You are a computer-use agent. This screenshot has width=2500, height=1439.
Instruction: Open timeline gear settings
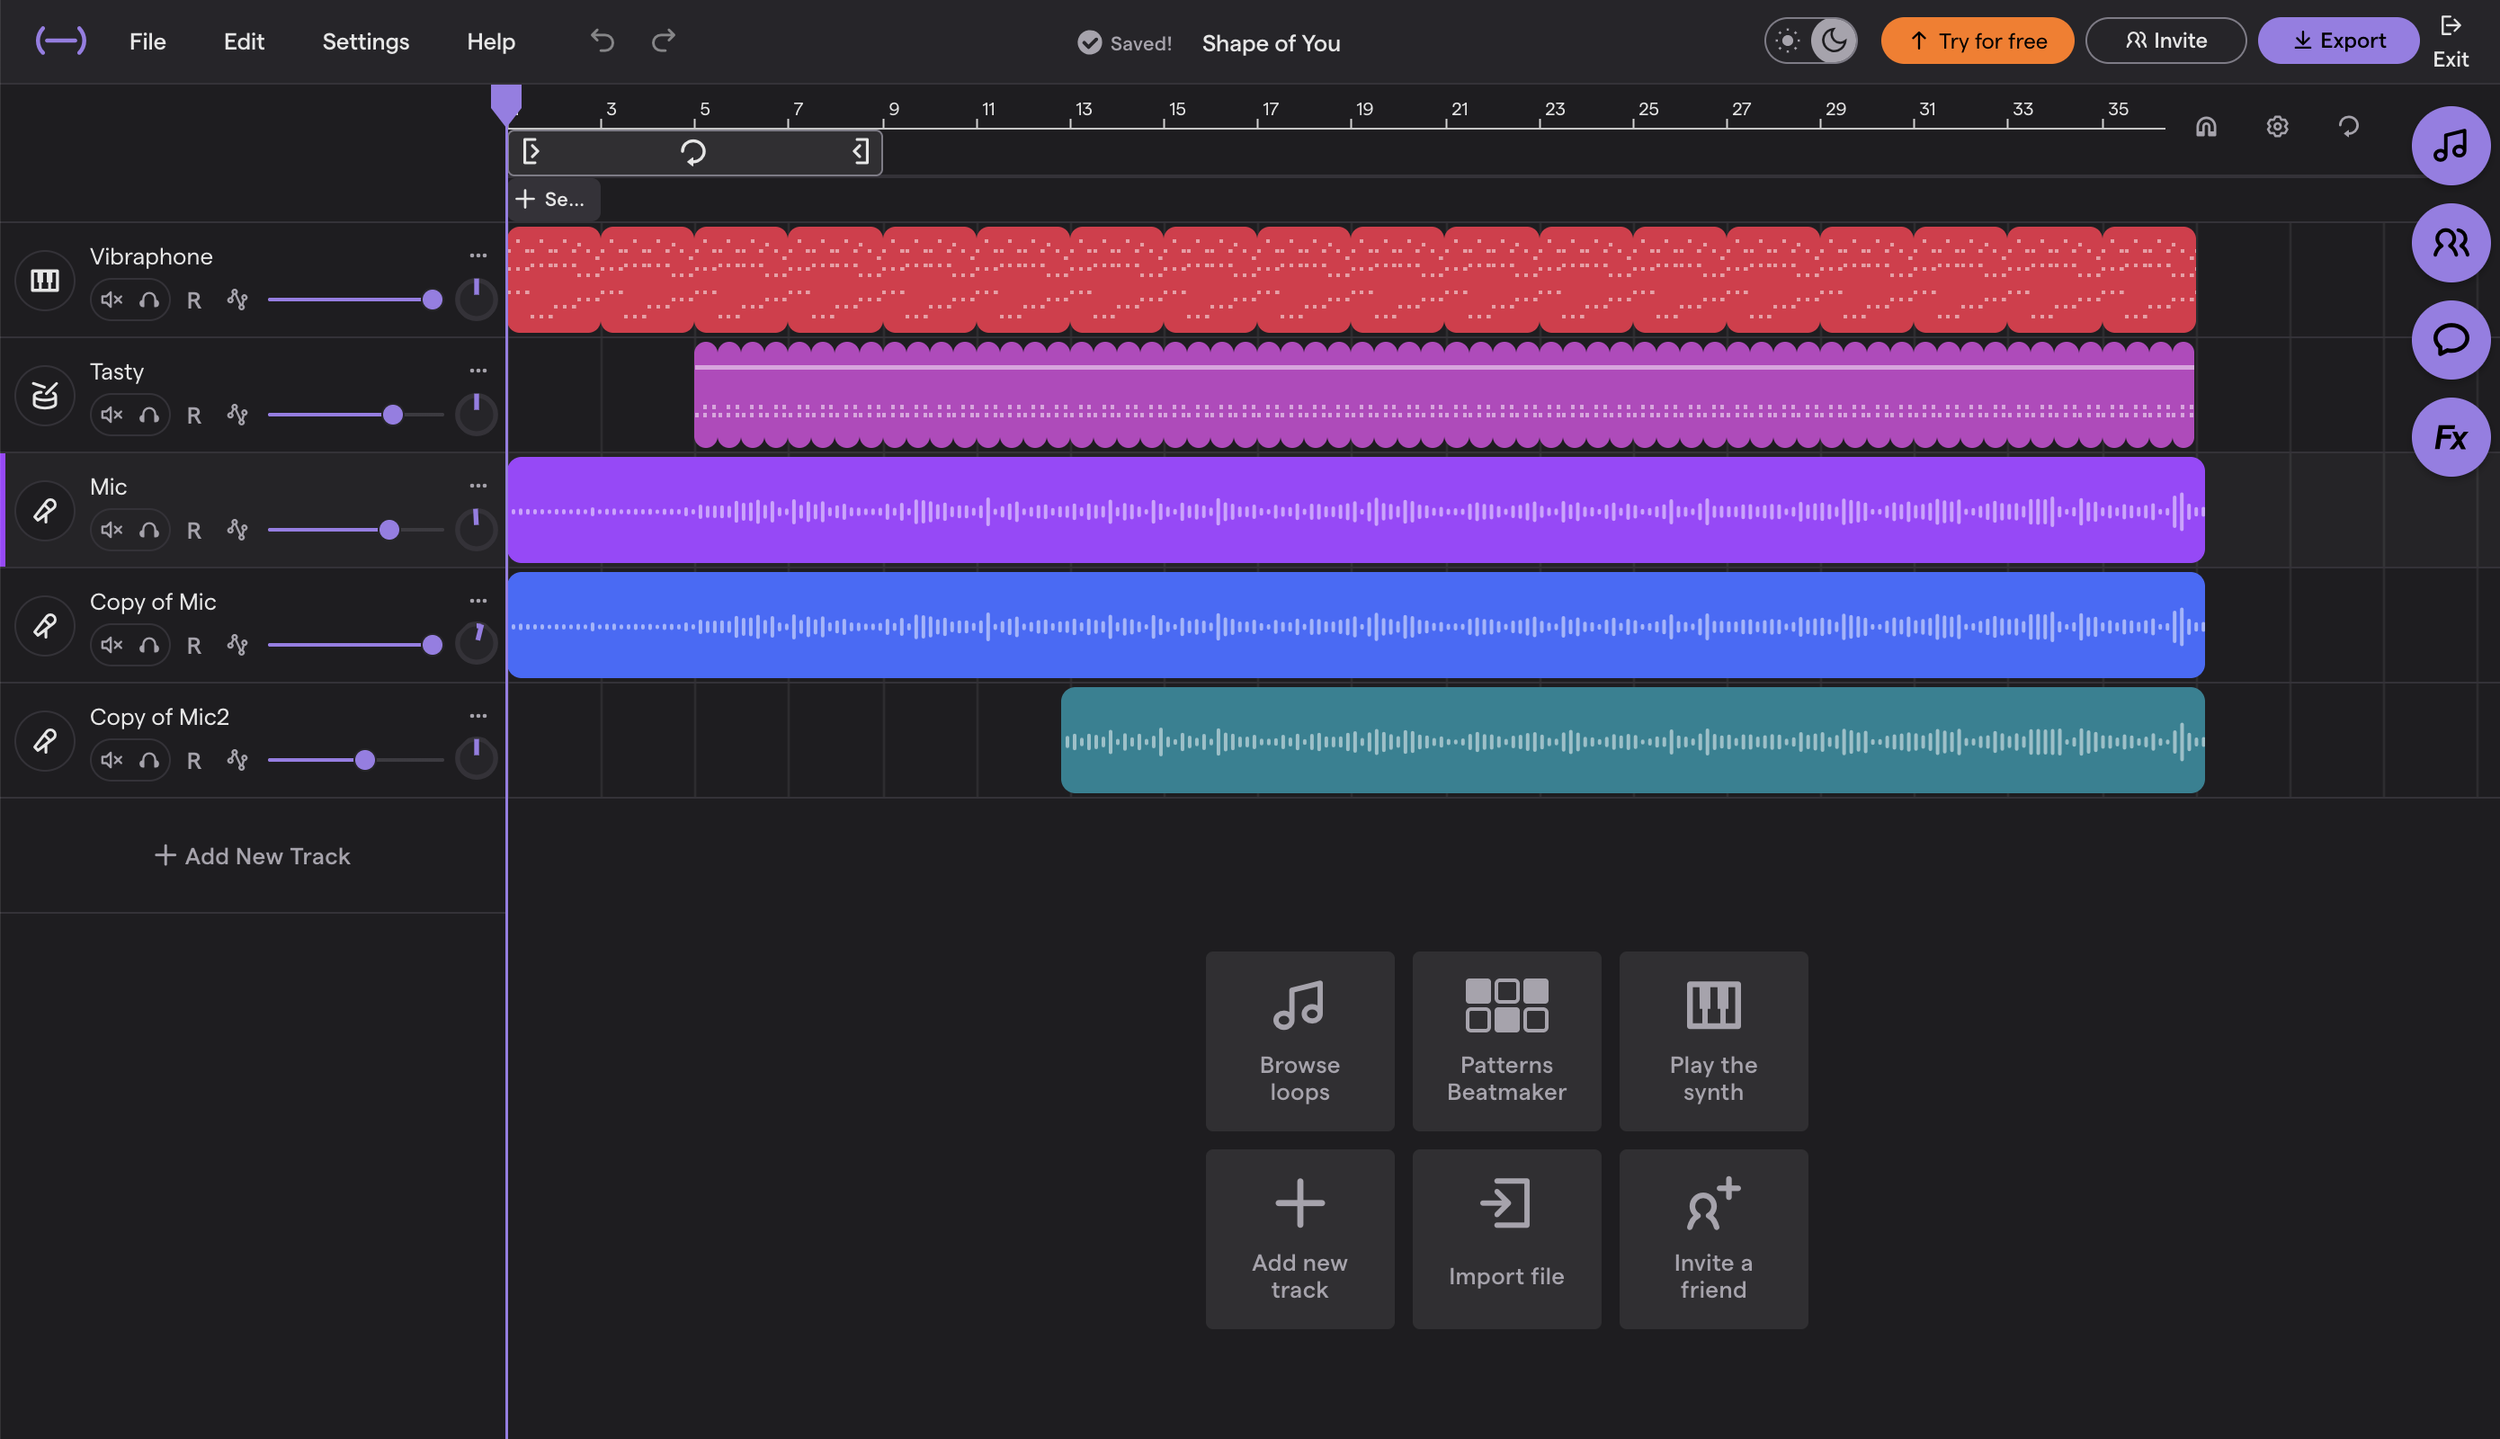[2277, 127]
